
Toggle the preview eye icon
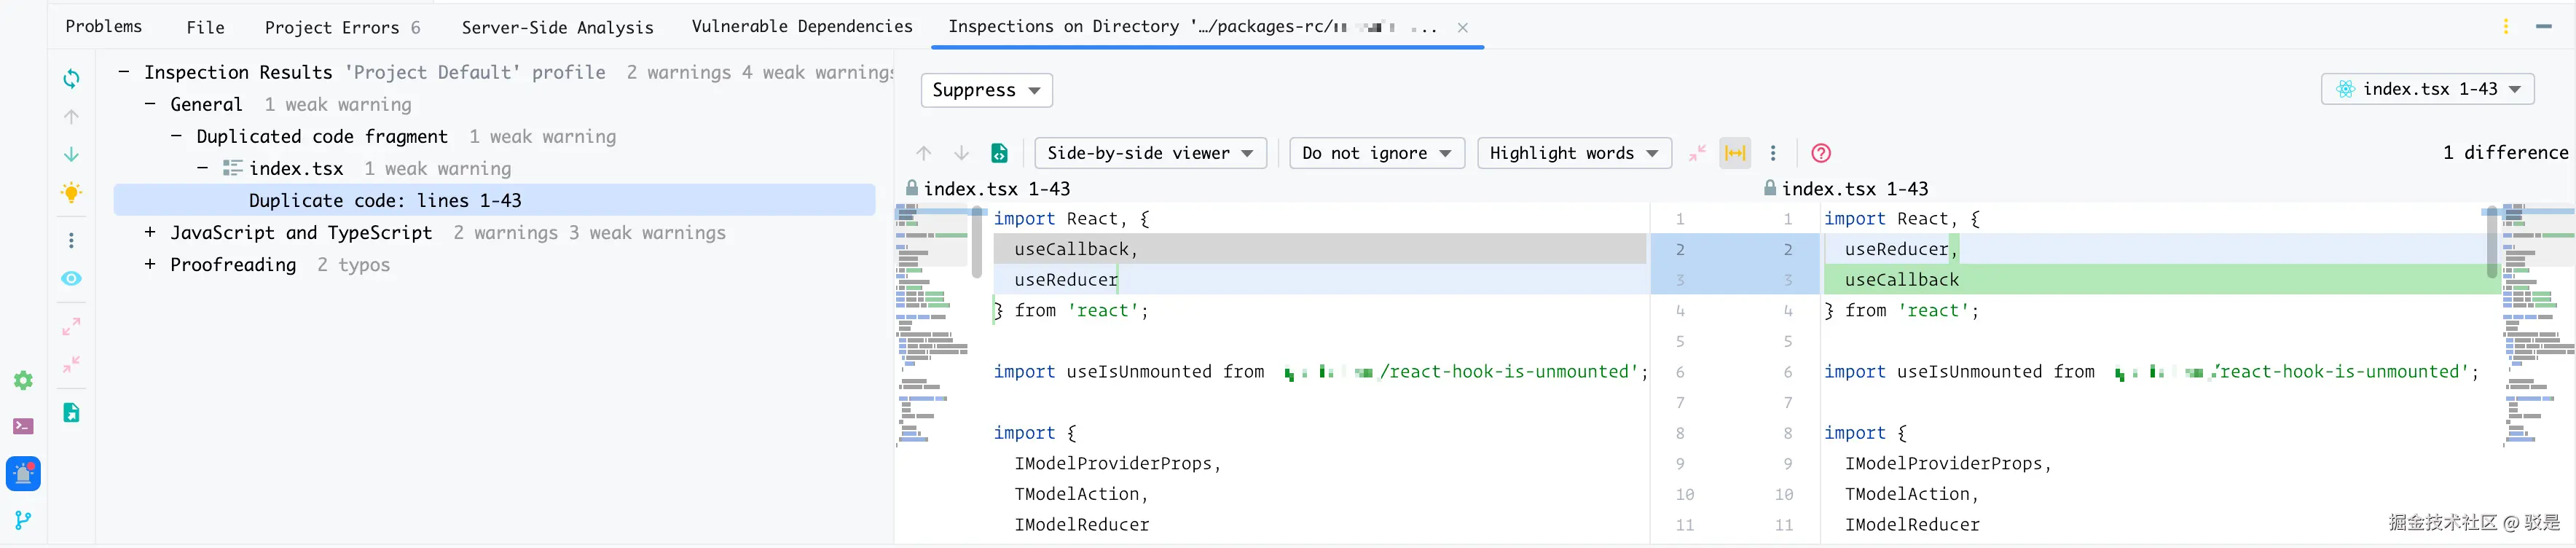[71, 278]
